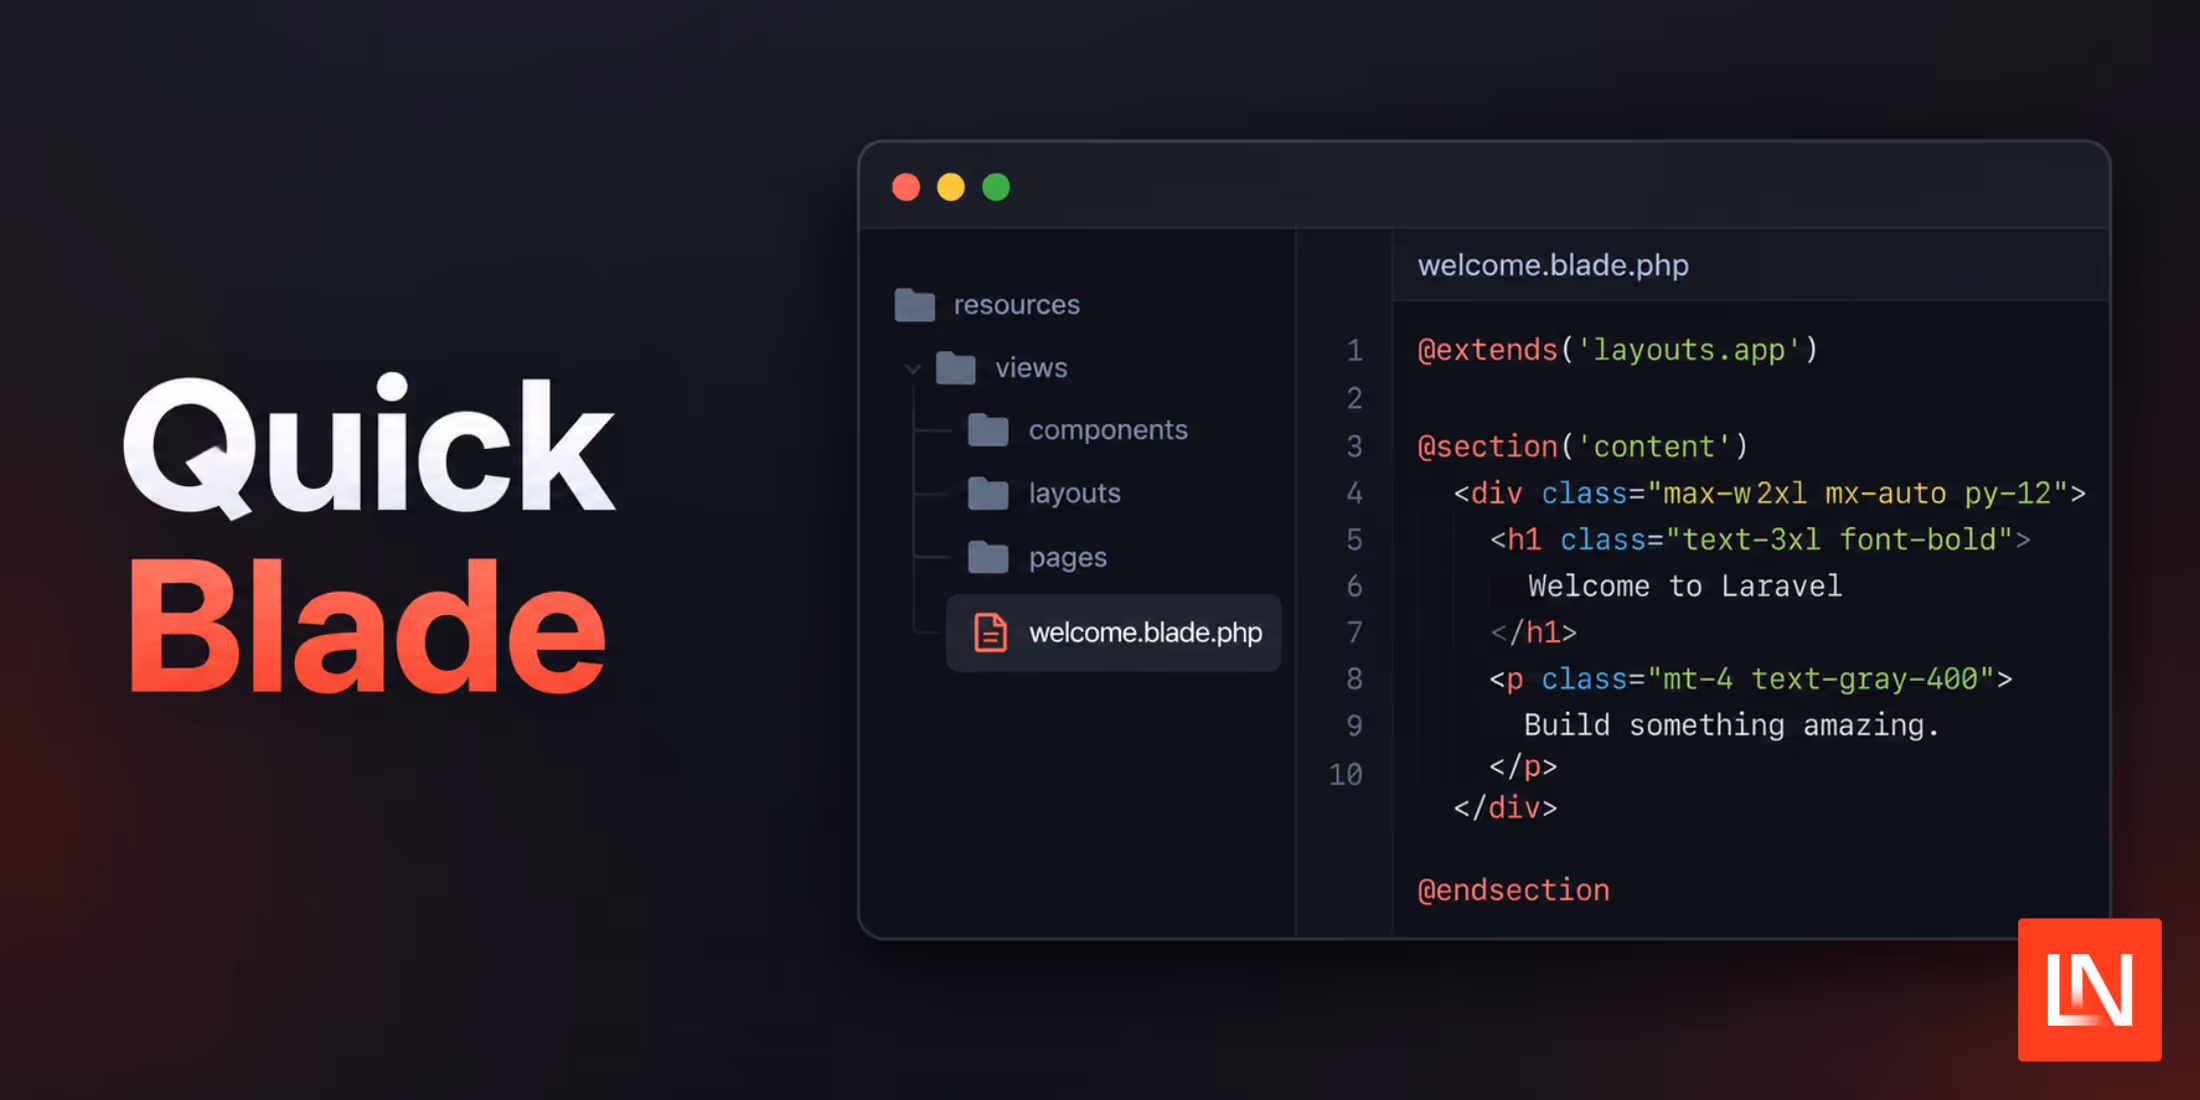
Task: Click the 'content' string
Action: (x=1653, y=446)
